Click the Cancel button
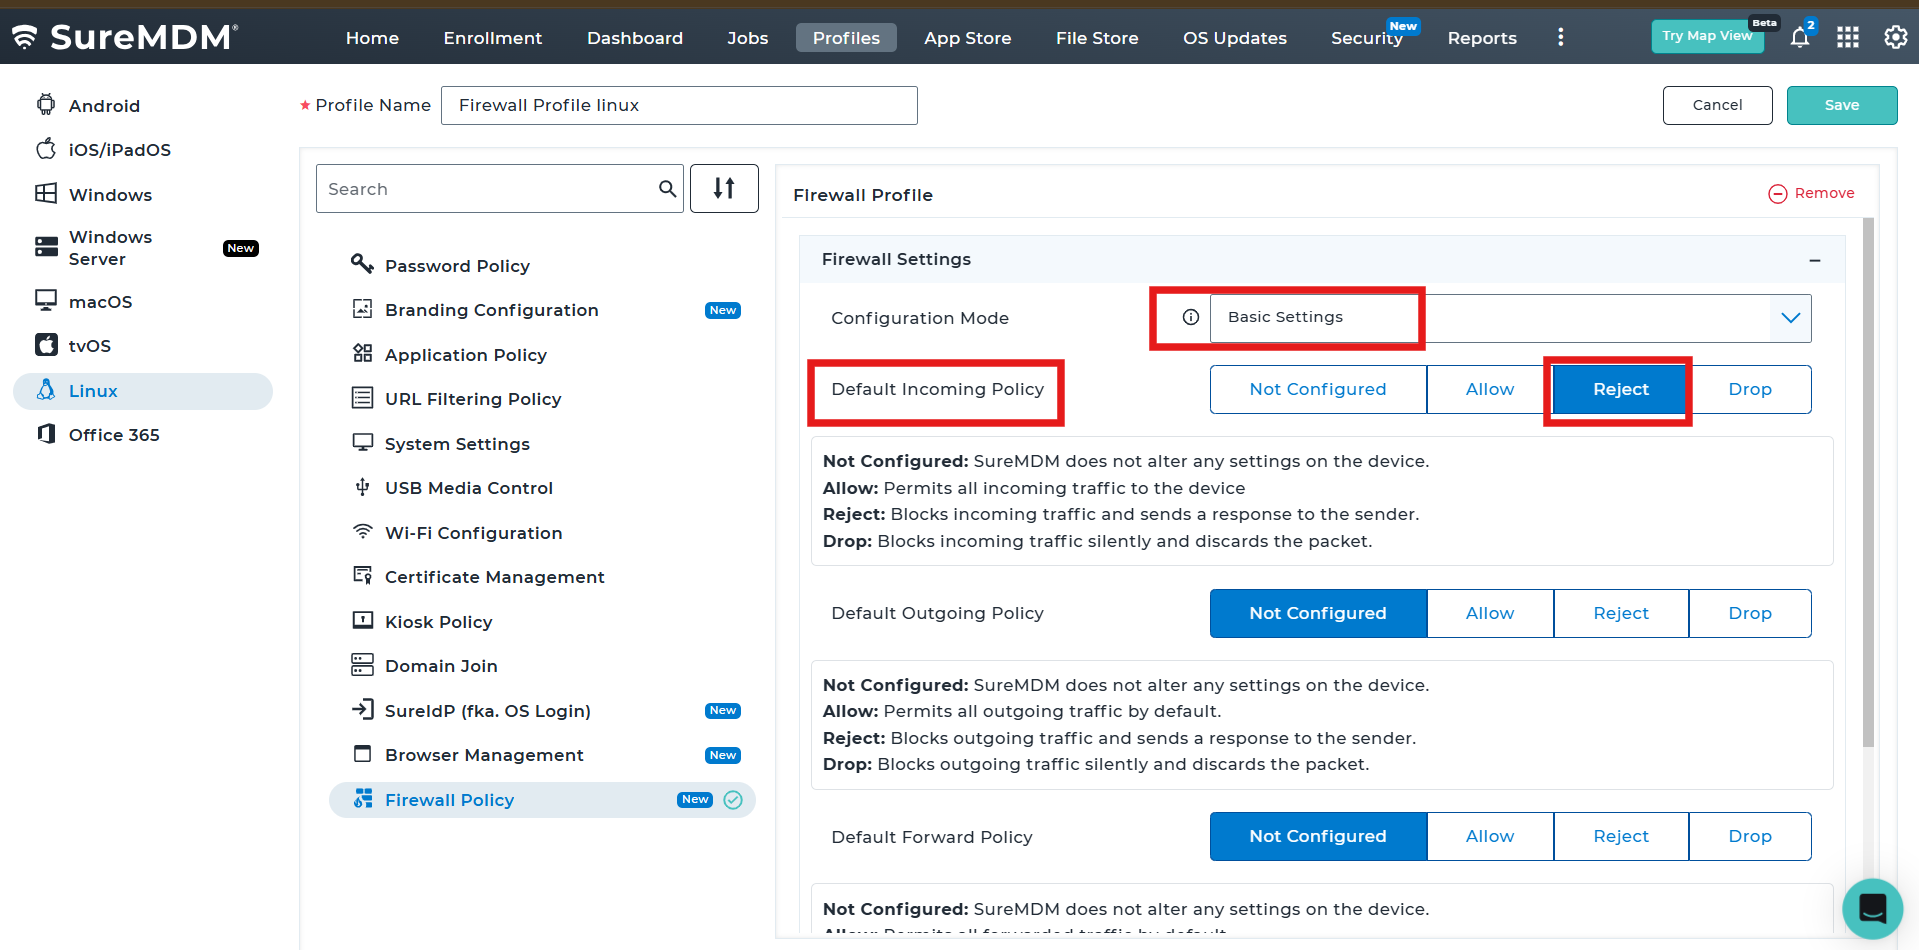This screenshot has width=1919, height=950. click(1717, 105)
